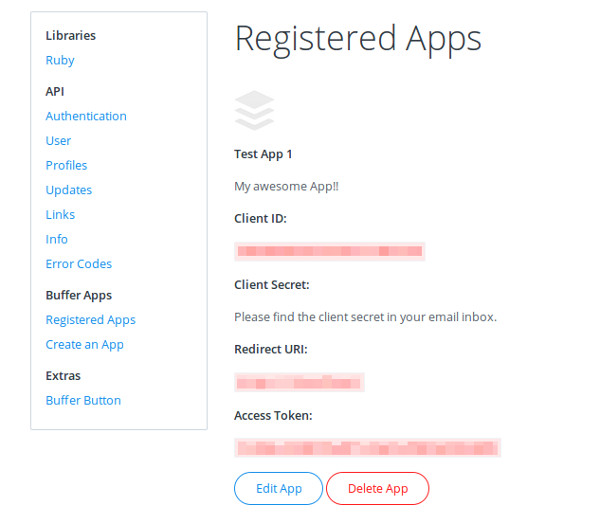Navigate to the Links page
Viewport: 600px width, 524px height.
pos(60,214)
